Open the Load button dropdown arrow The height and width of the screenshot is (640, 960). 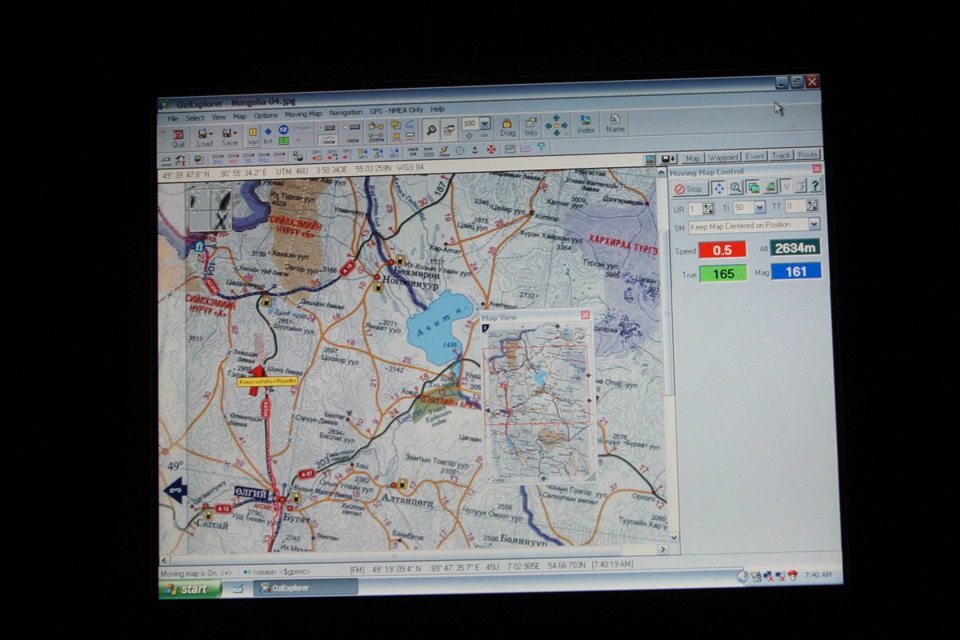pos(211,133)
